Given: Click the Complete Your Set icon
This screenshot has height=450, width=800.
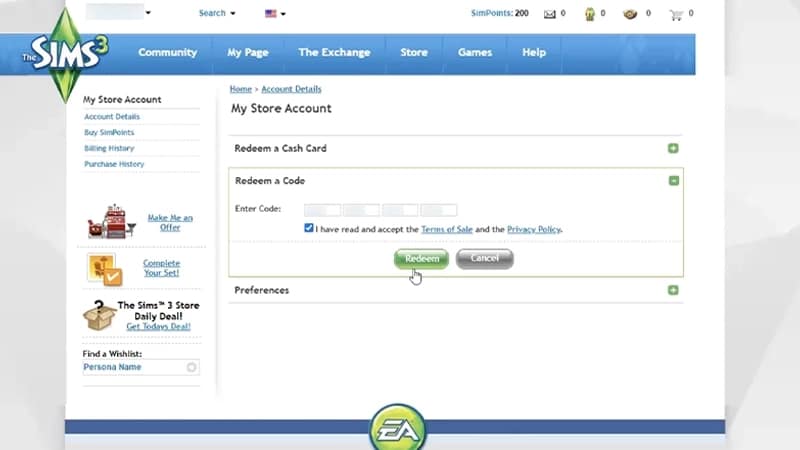Looking at the screenshot, I should pyautogui.click(x=105, y=268).
